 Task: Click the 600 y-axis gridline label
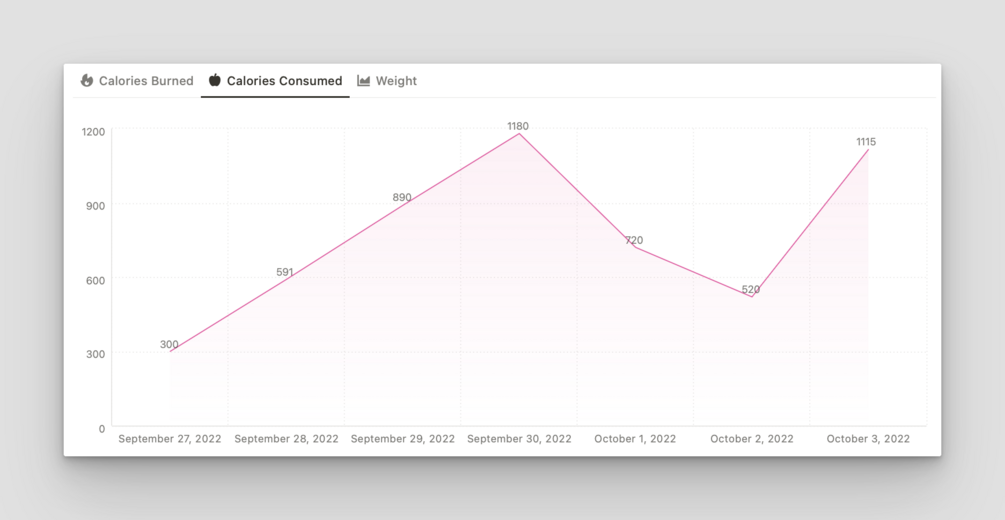pos(96,280)
